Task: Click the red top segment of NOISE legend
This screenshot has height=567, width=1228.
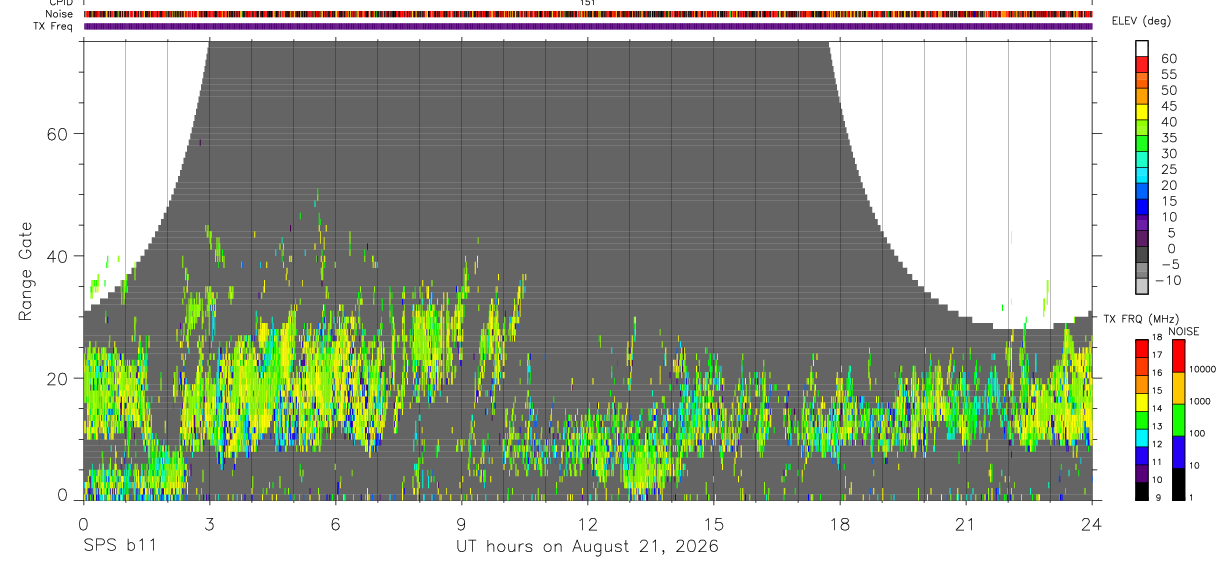Action: (1178, 356)
